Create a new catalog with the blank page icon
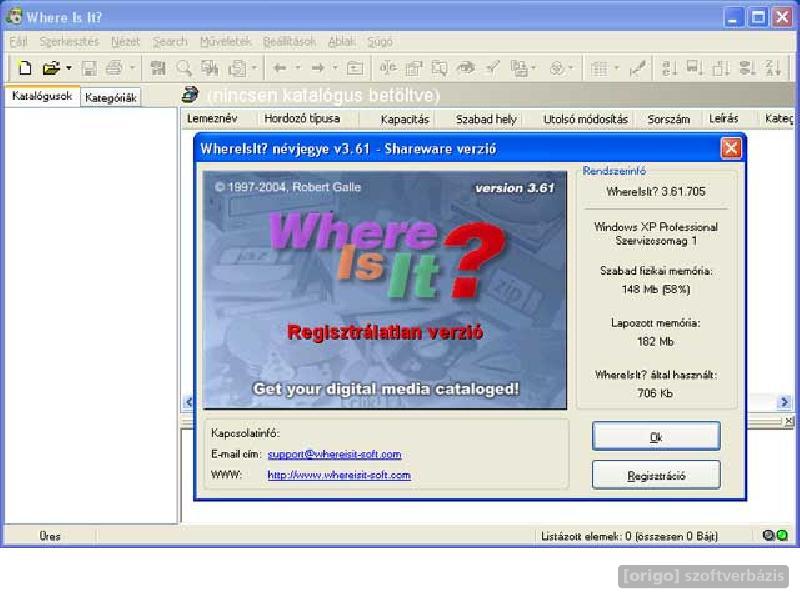Viewport: 800px width, 600px height. coord(24,67)
